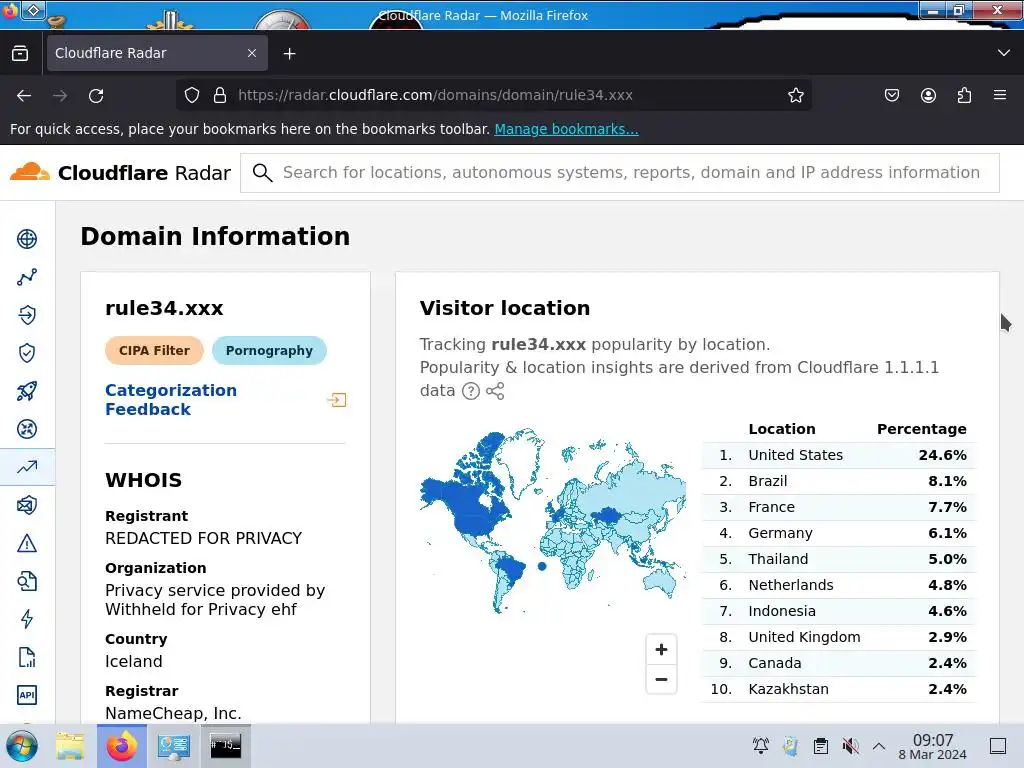Viewport: 1024px width, 768px height.
Task: Go back to the previous page
Action: [24, 96]
